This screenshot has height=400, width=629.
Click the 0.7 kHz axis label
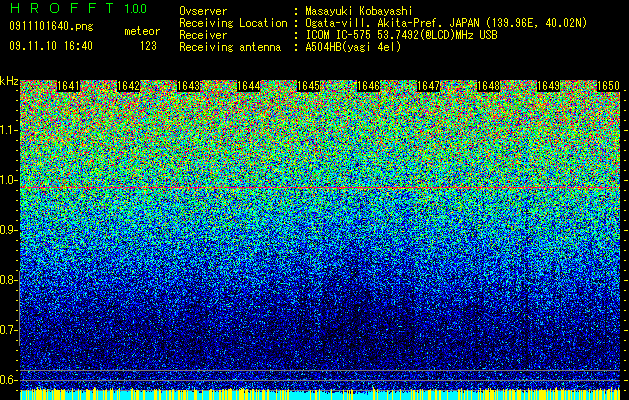tap(9, 330)
